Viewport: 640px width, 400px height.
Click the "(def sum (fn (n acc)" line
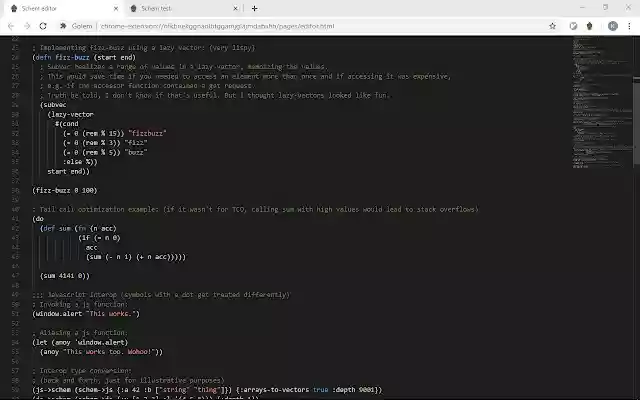[78, 229]
